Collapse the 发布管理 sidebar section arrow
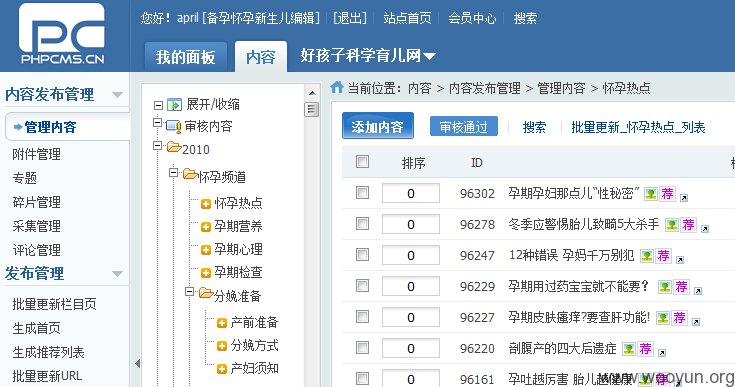This screenshot has width=735, height=387. point(118,274)
